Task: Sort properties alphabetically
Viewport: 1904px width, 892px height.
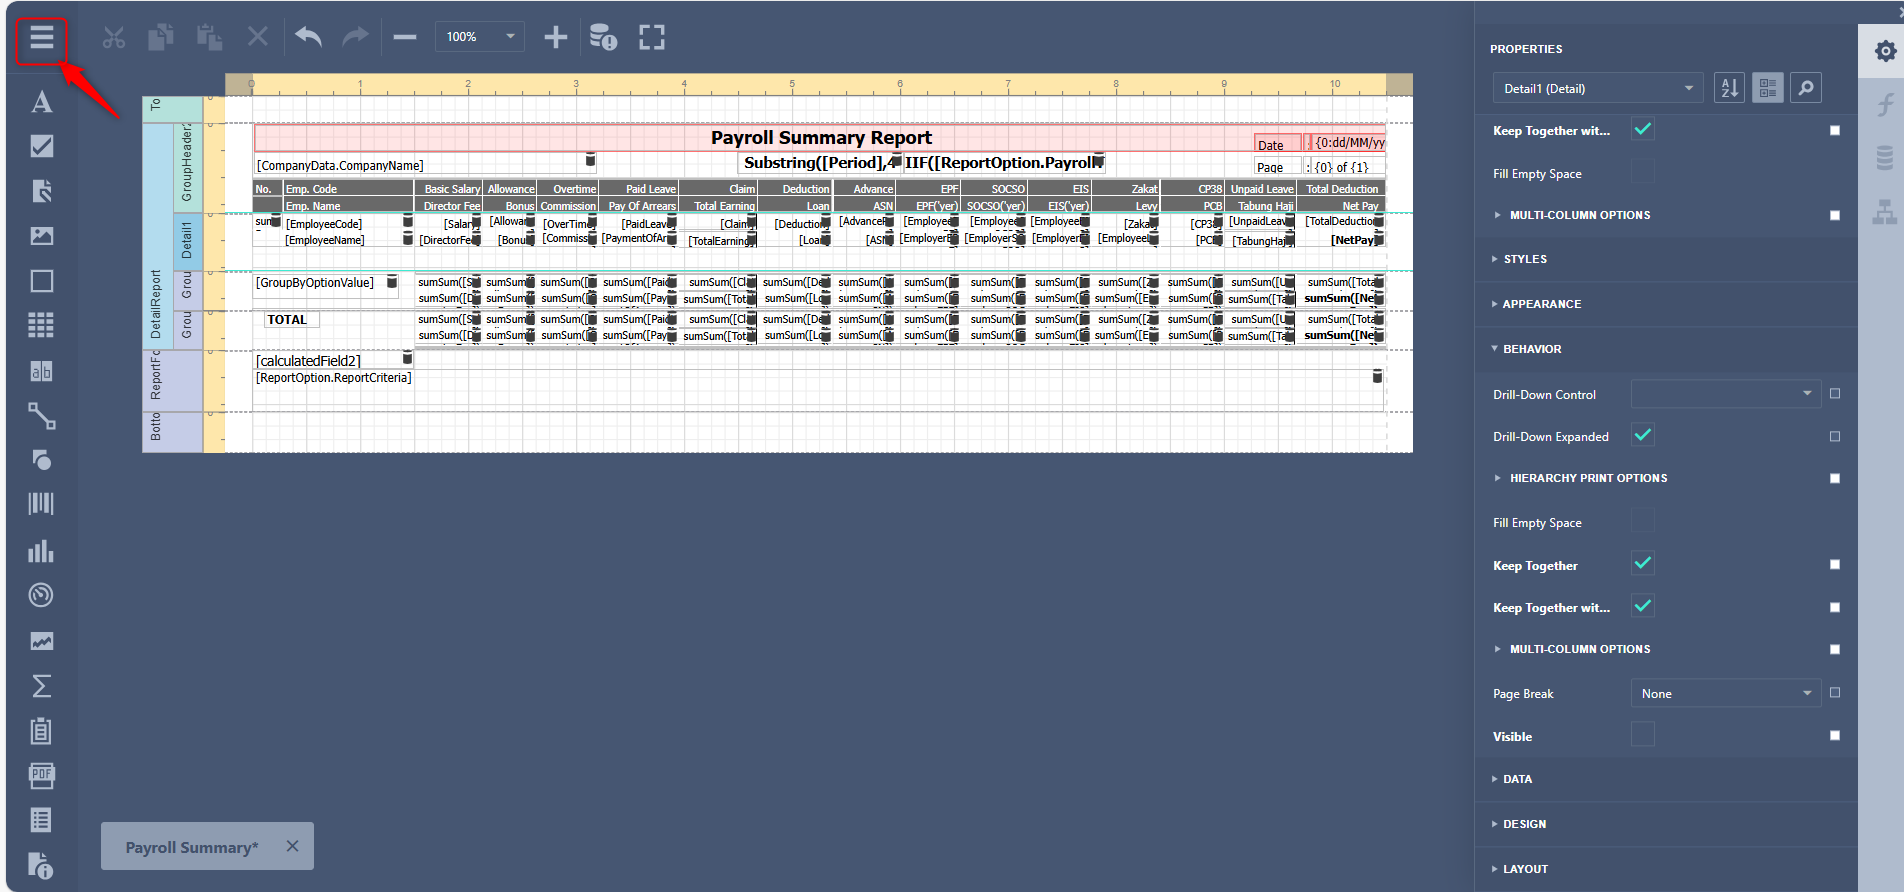Action: click(x=1729, y=88)
